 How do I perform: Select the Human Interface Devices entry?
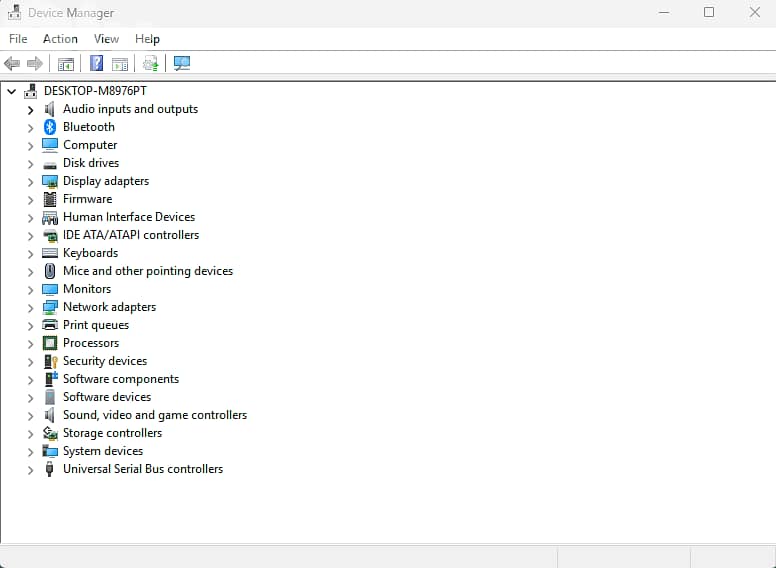click(128, 217)
